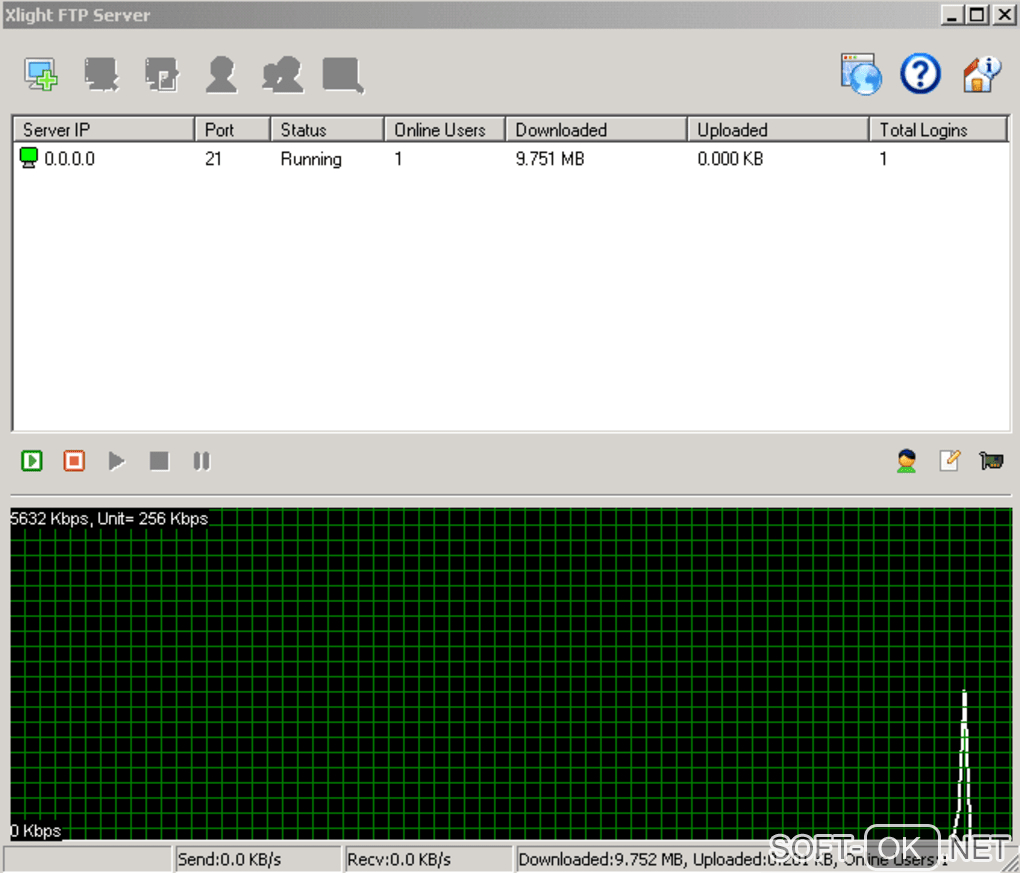
Task: Click the grey Start Server play button
Action: pos(116,461)
